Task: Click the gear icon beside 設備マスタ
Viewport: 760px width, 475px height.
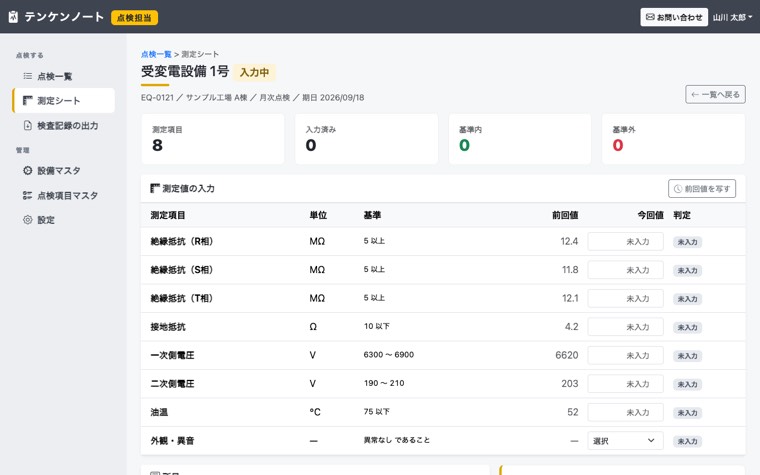Action: click(28, 171)
